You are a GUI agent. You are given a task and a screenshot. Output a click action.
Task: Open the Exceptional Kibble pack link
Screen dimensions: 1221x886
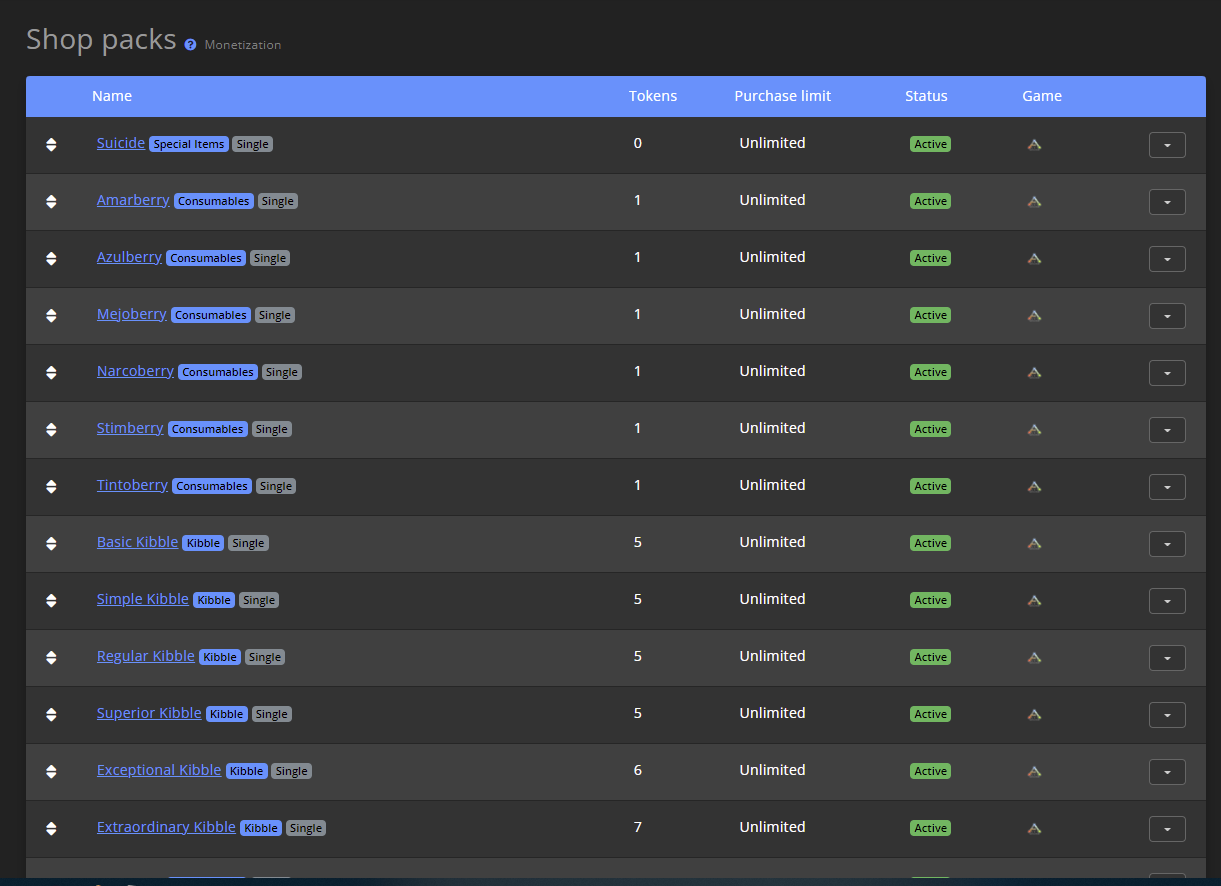click(159, 770)
